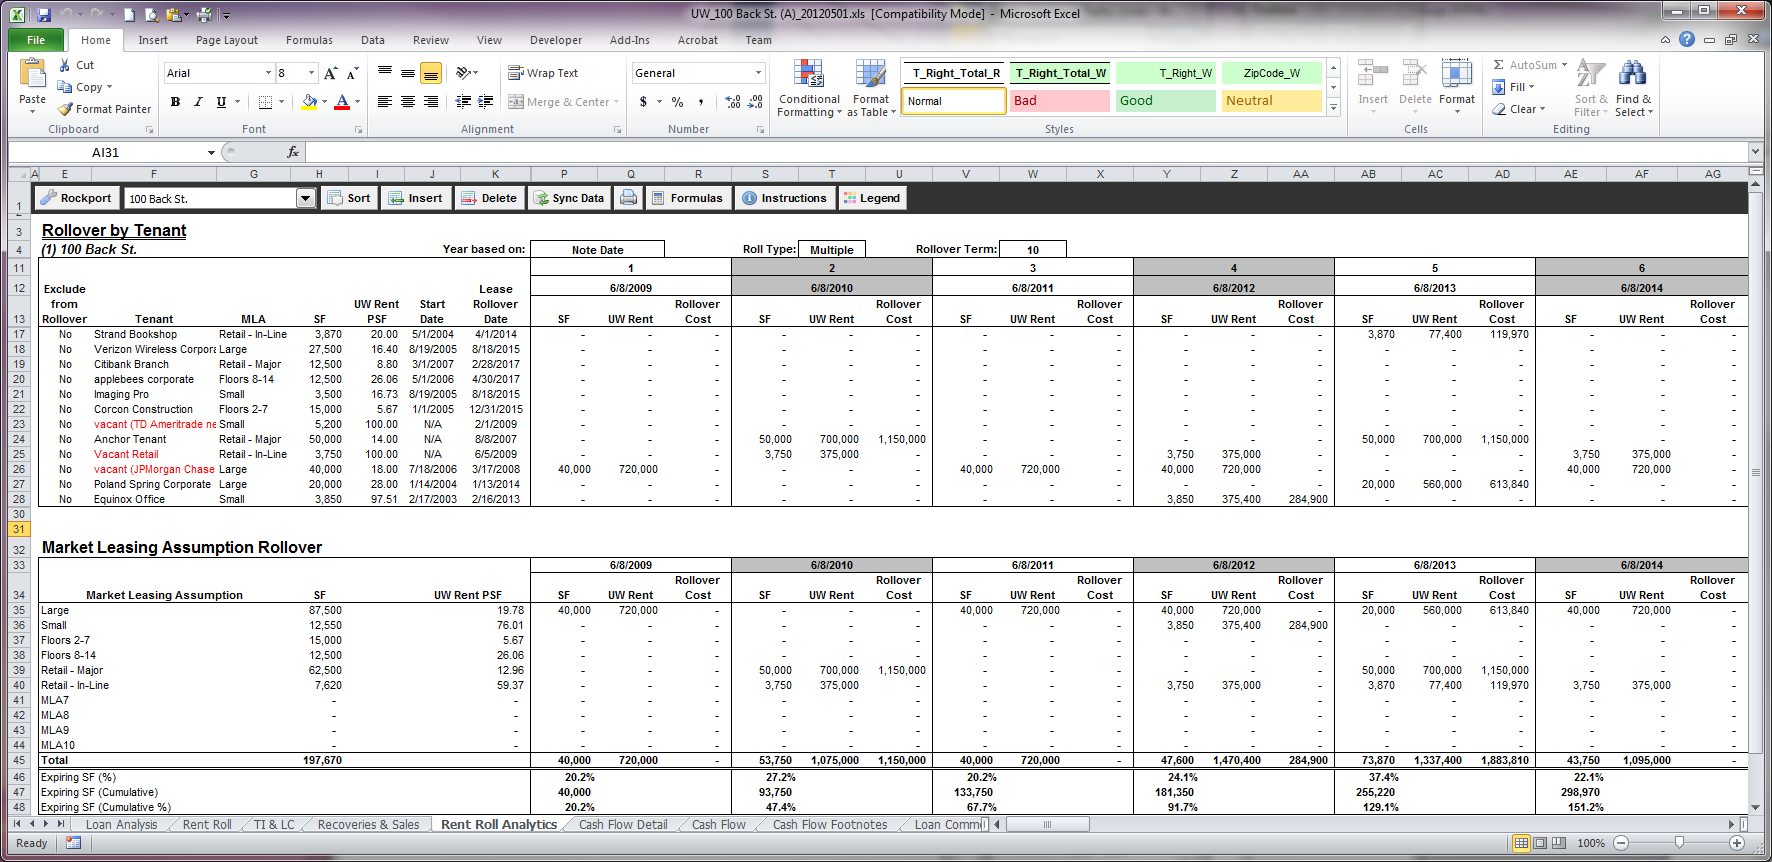This screenshot has height=862, width=1772.
Task: Click the Delete Cells icon
Action: point(1415,74)
